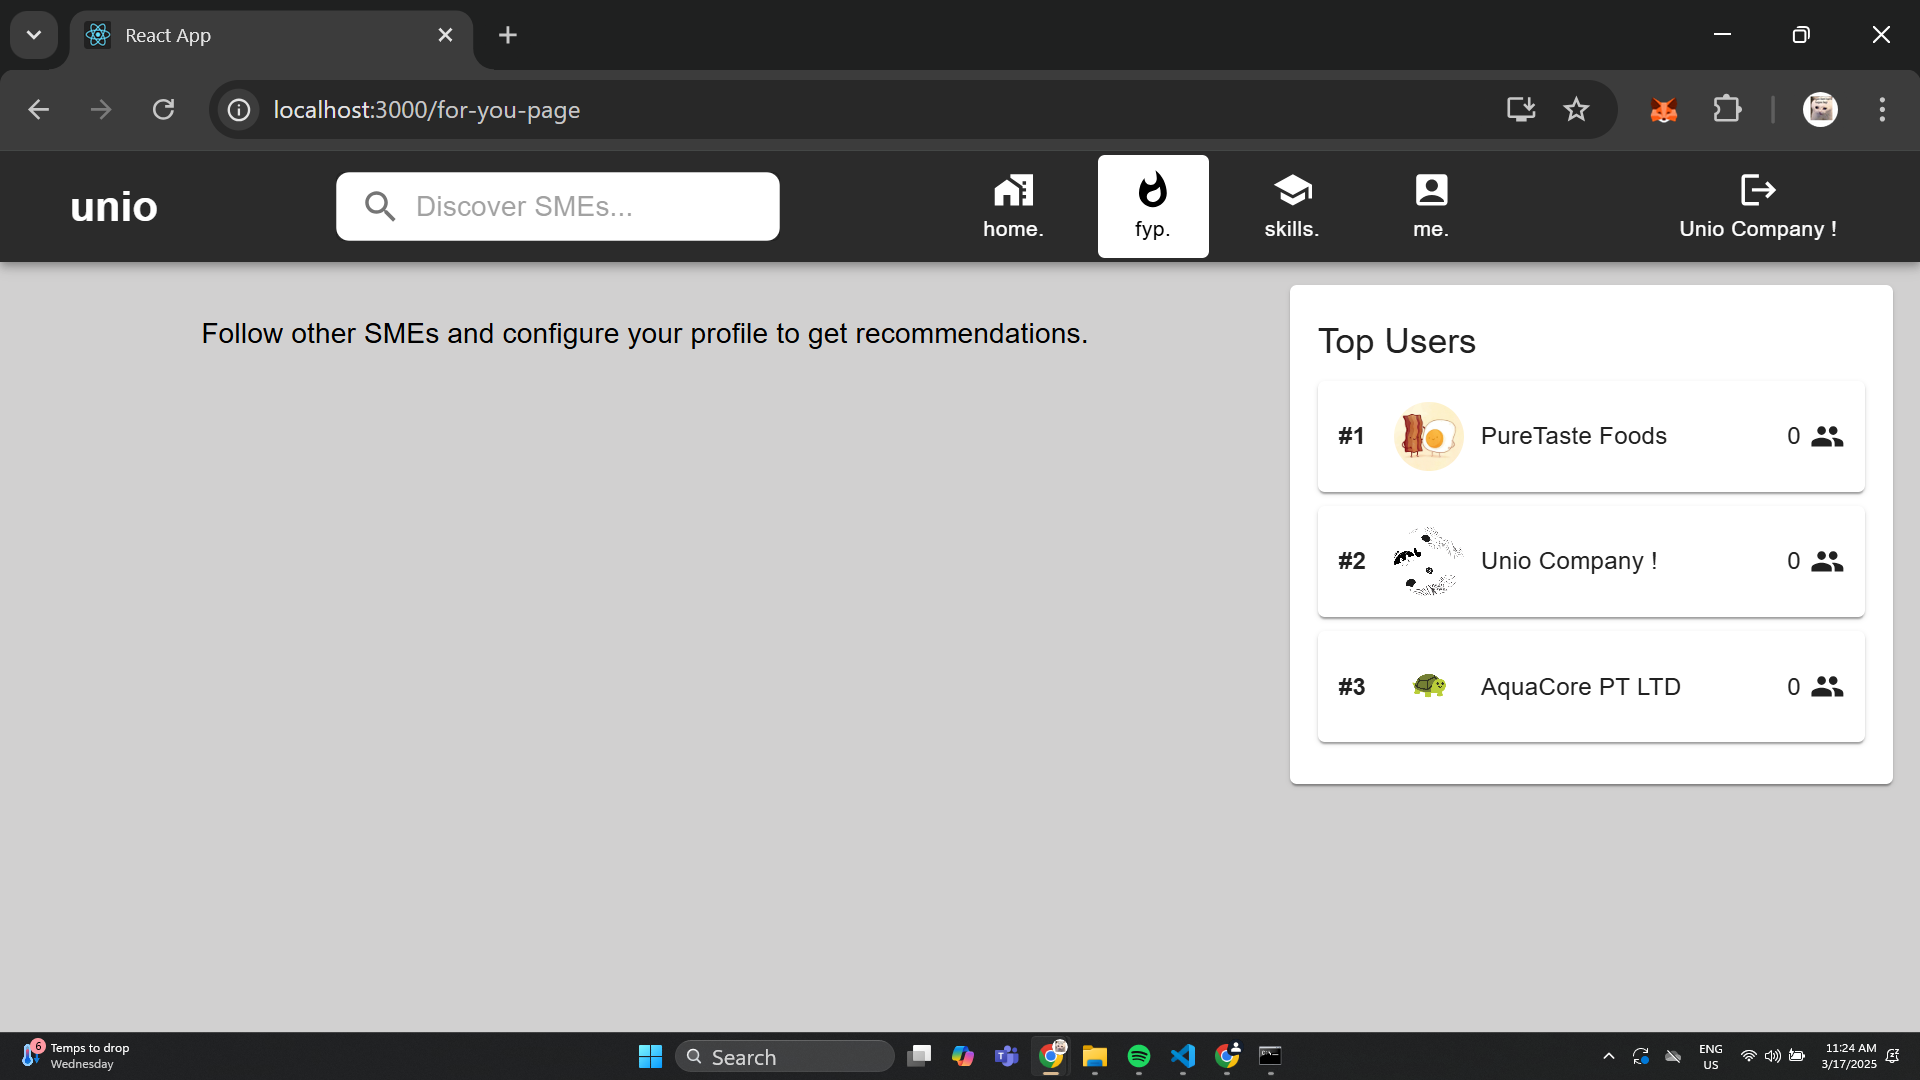Viewport: 1920px width, 1080px height.
Task: Click the search magnifier icon
Action: pyautogui.click(x=380, y=207)
